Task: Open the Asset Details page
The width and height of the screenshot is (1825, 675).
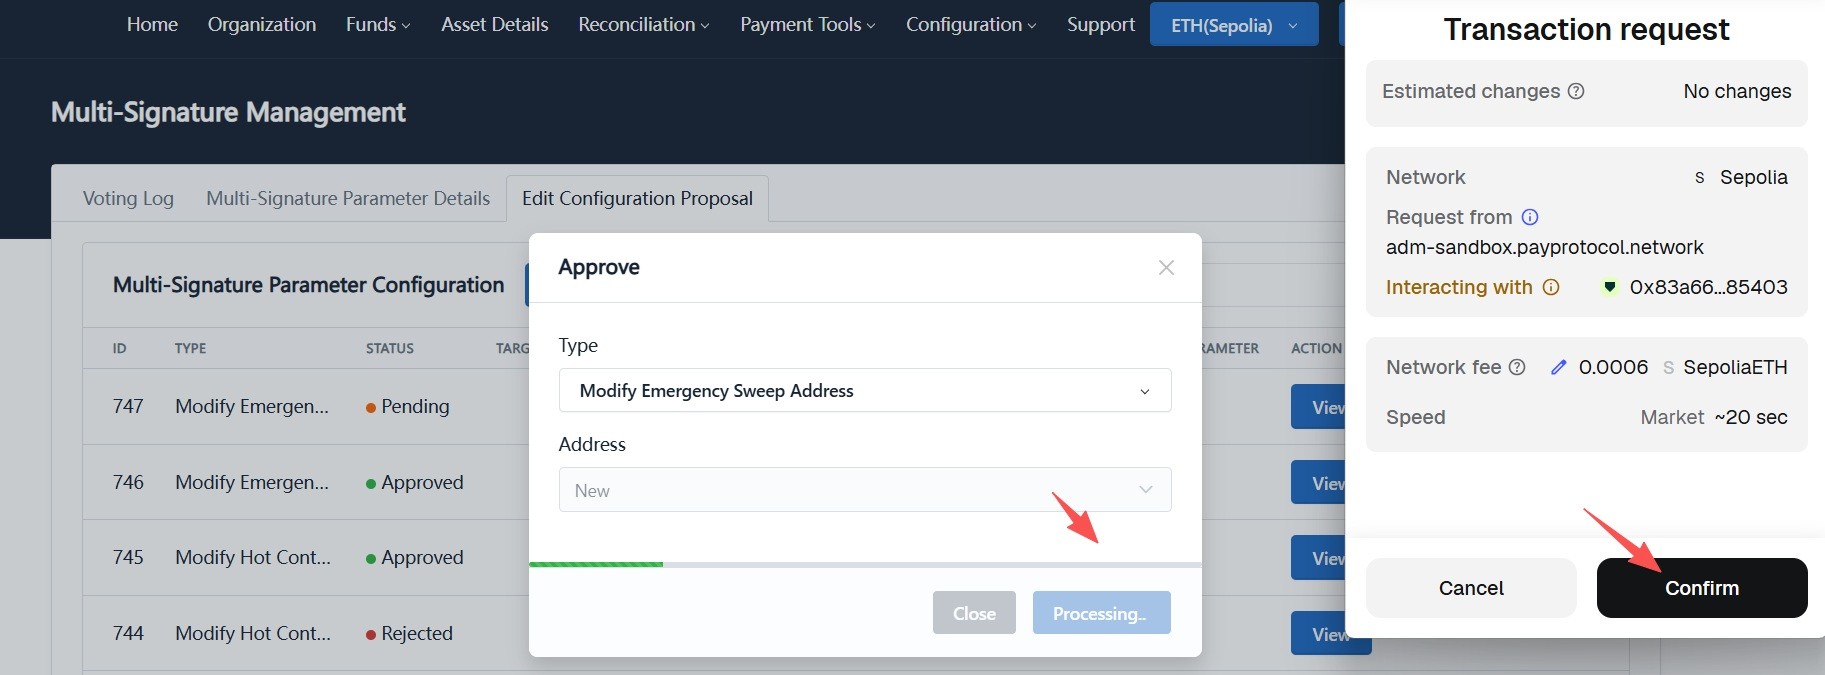Action: tap(495, 24)
